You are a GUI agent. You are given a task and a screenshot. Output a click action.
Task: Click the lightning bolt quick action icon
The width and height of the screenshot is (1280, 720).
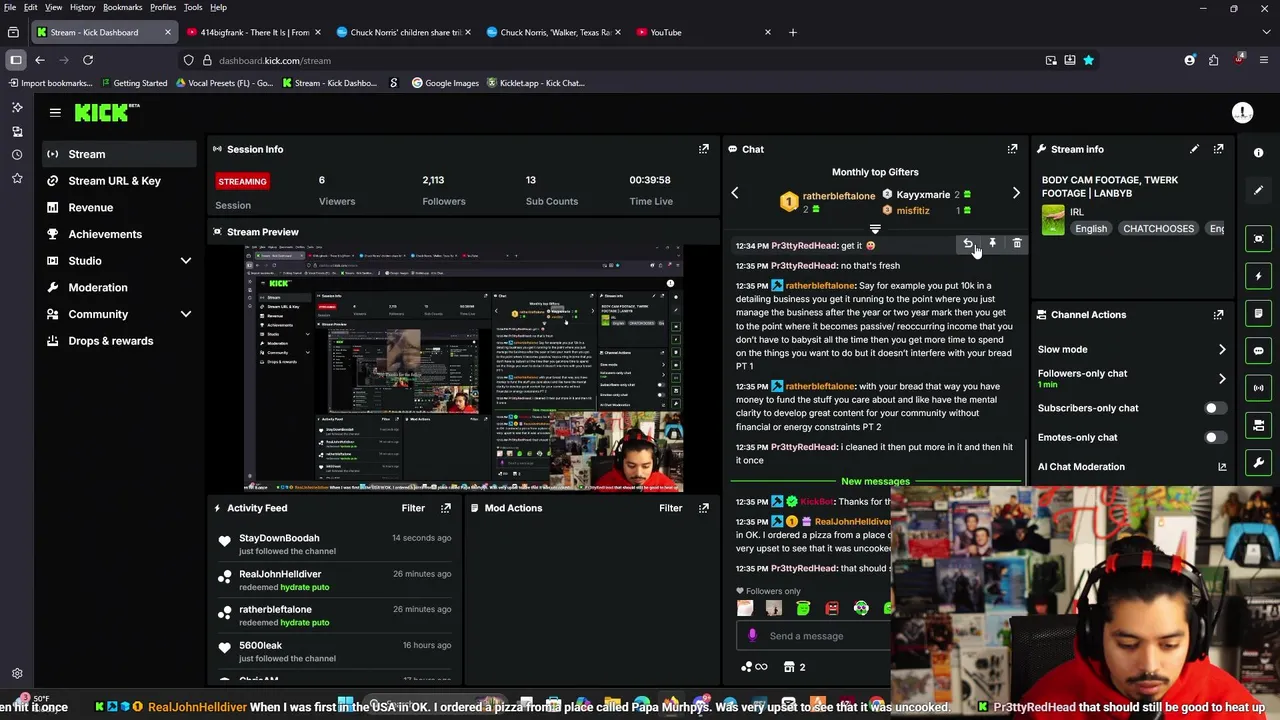[1259, 276]
